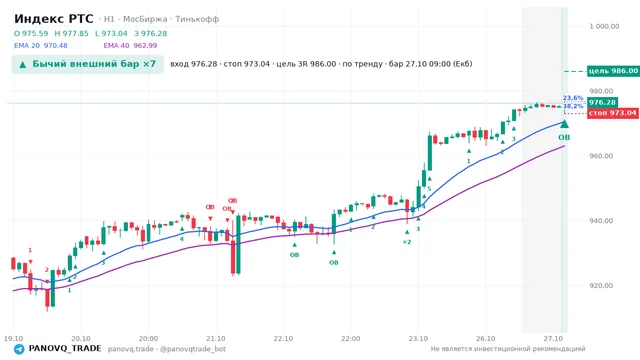Click the '1 000.00' price axis label

604,27
